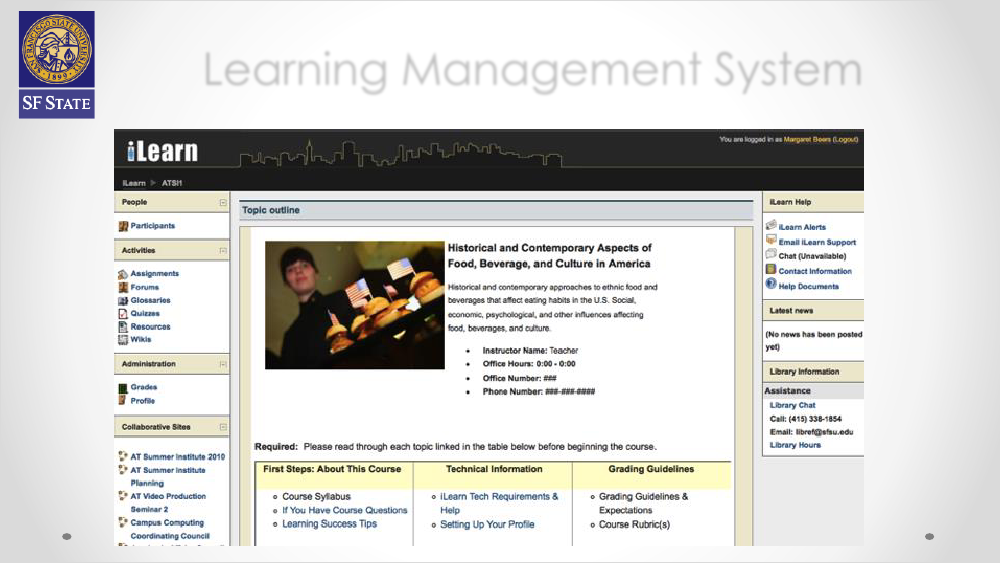Click the Forums icon

[x=123, y=288]
